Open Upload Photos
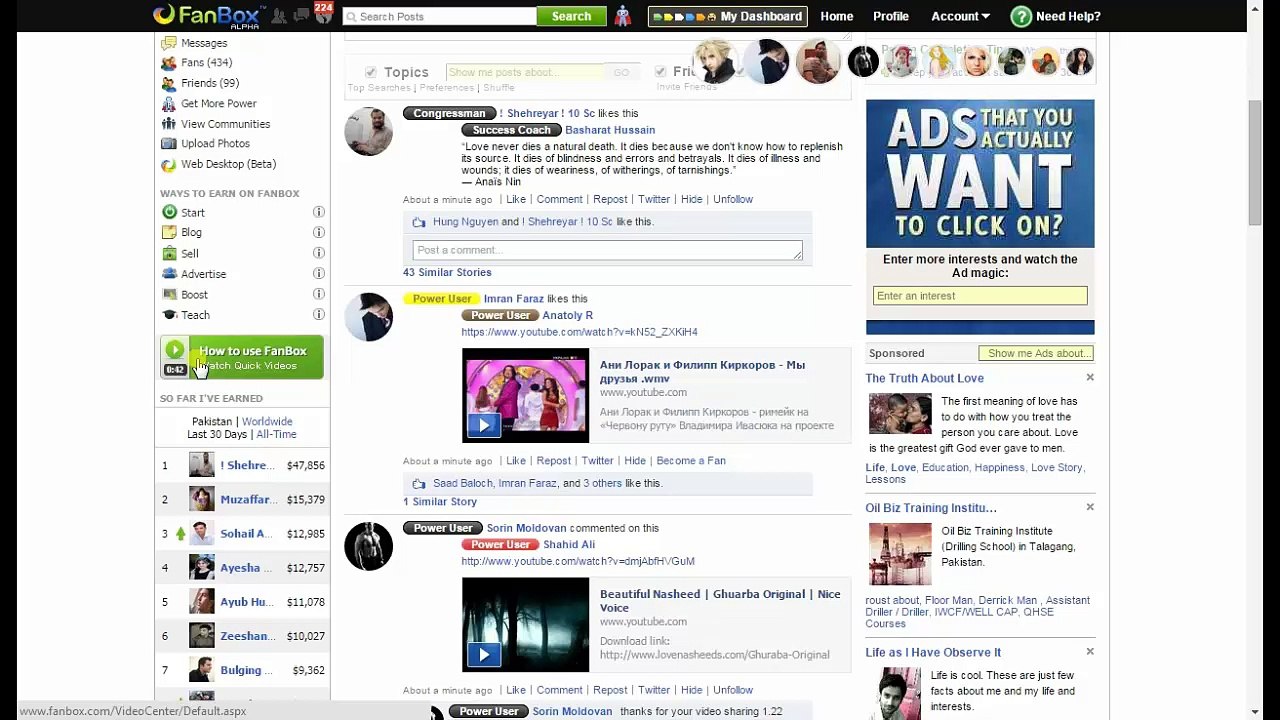The height and width of the screenshot is (720, 1280). (x=215, y=144)
